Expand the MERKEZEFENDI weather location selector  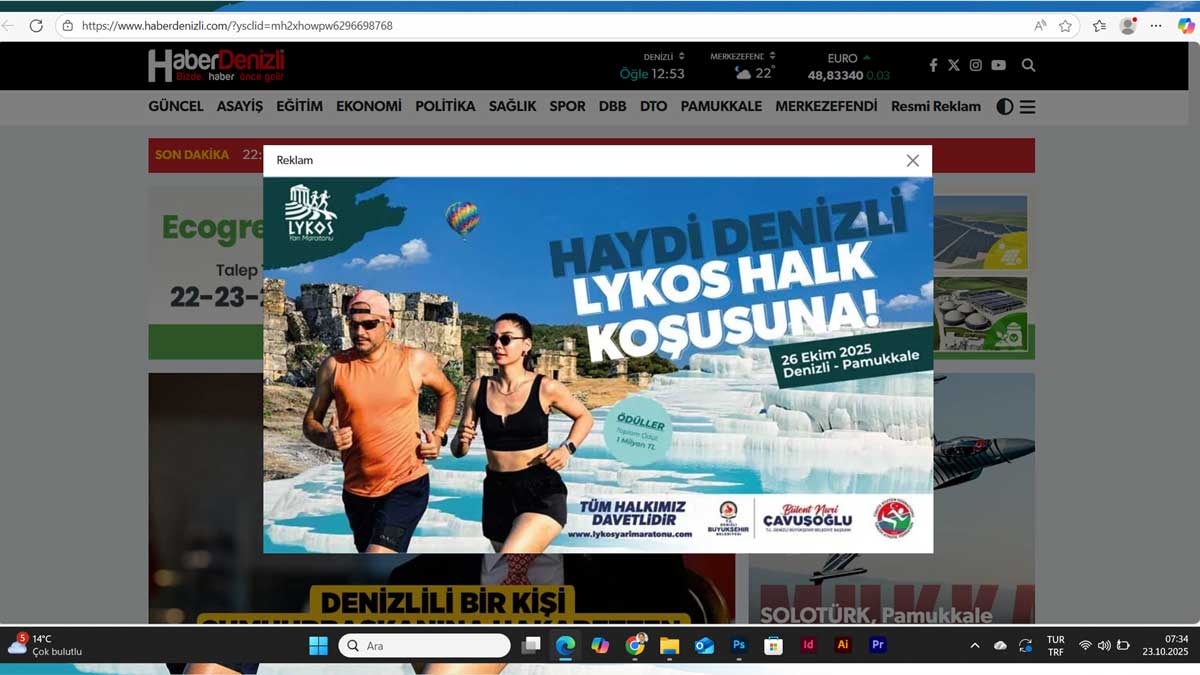pos(772,56)
